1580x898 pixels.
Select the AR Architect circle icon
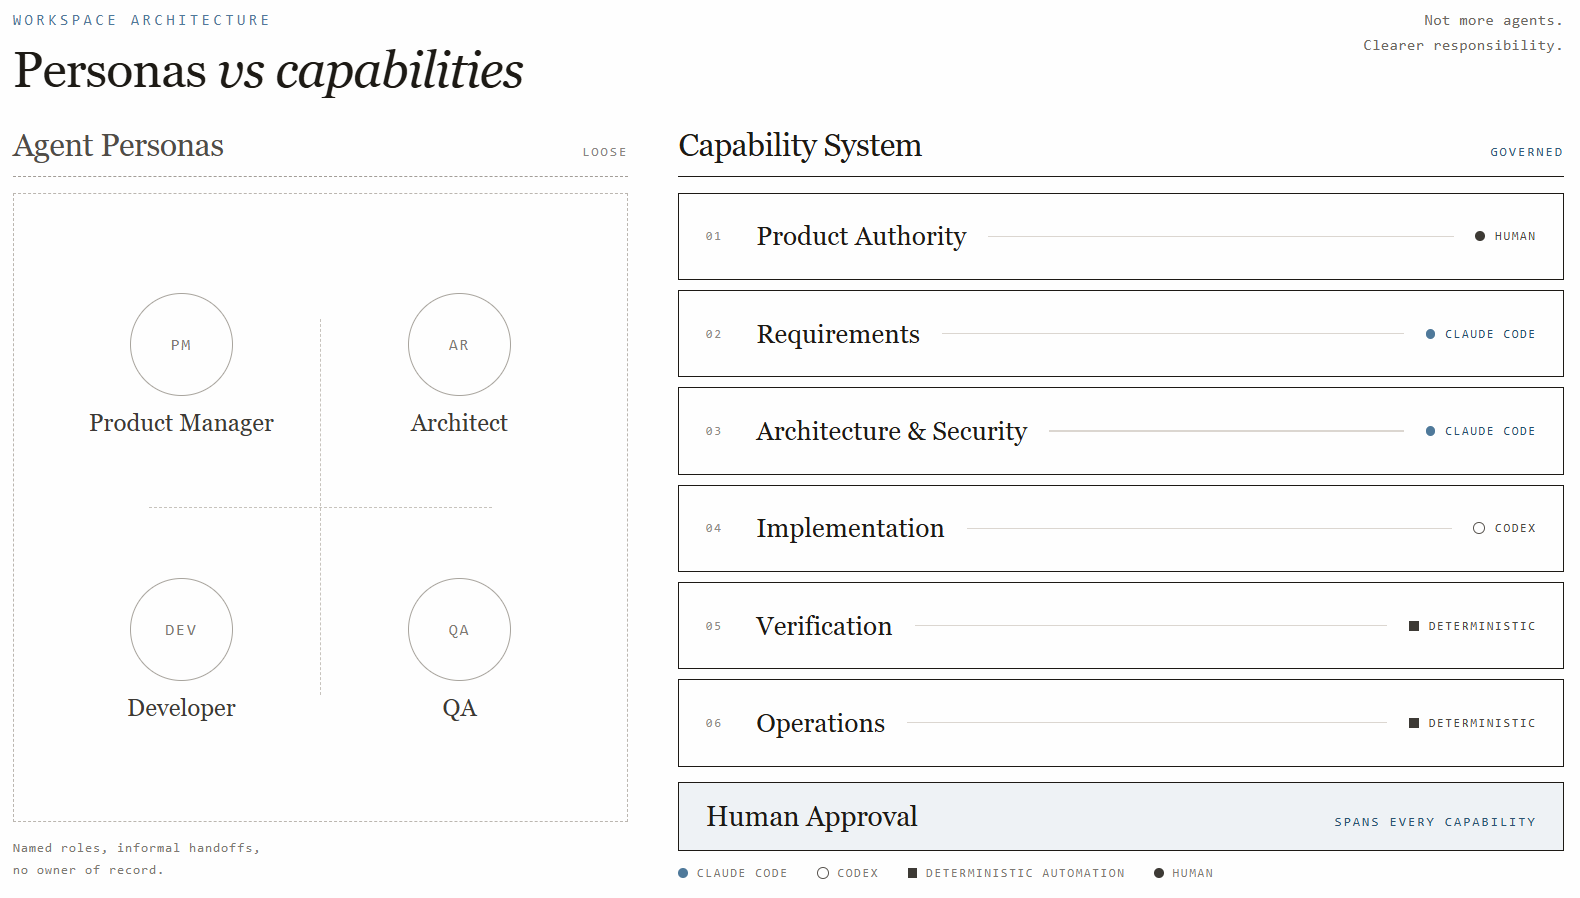point(459,344)
